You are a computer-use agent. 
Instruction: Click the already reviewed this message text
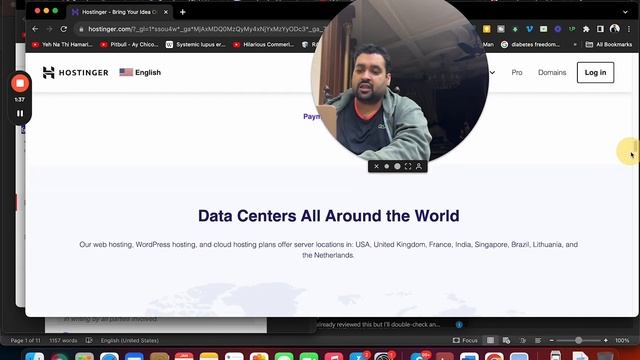[378, 324]
